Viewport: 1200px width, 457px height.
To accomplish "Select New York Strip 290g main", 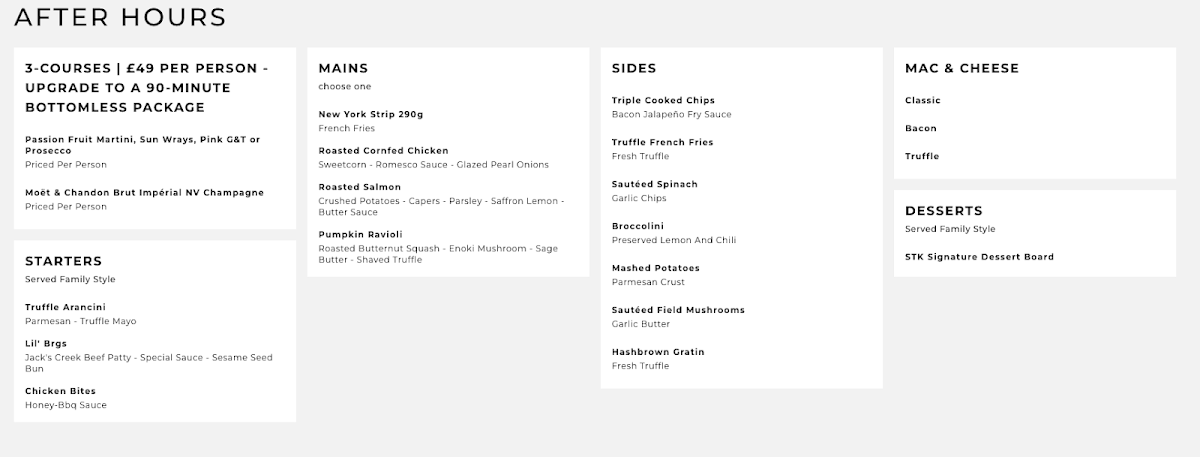I will 371,115.
